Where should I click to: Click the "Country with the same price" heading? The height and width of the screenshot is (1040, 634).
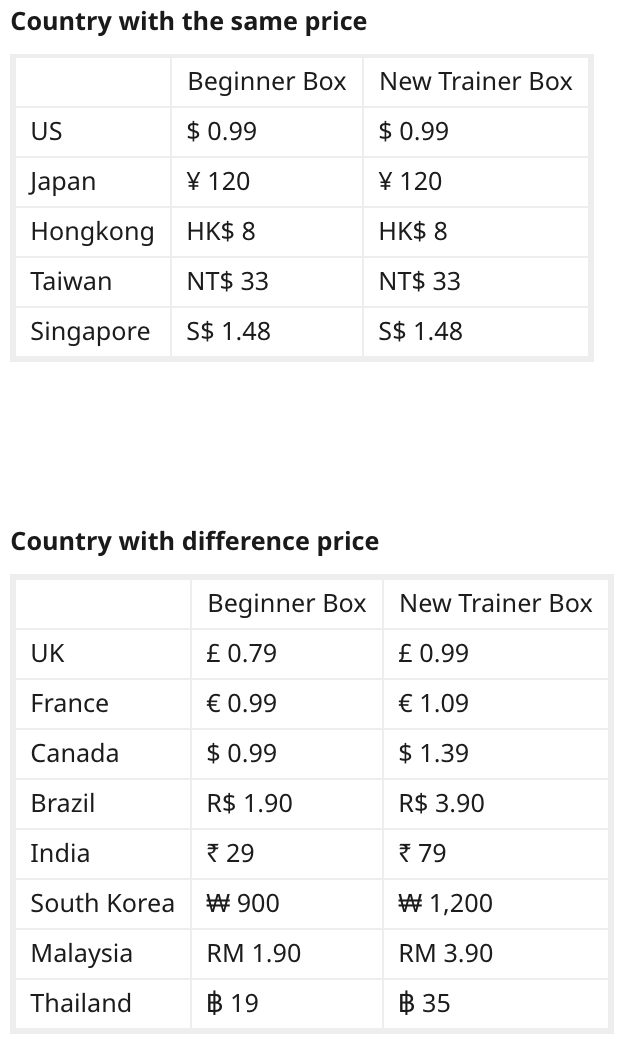[x=188, y=21]
